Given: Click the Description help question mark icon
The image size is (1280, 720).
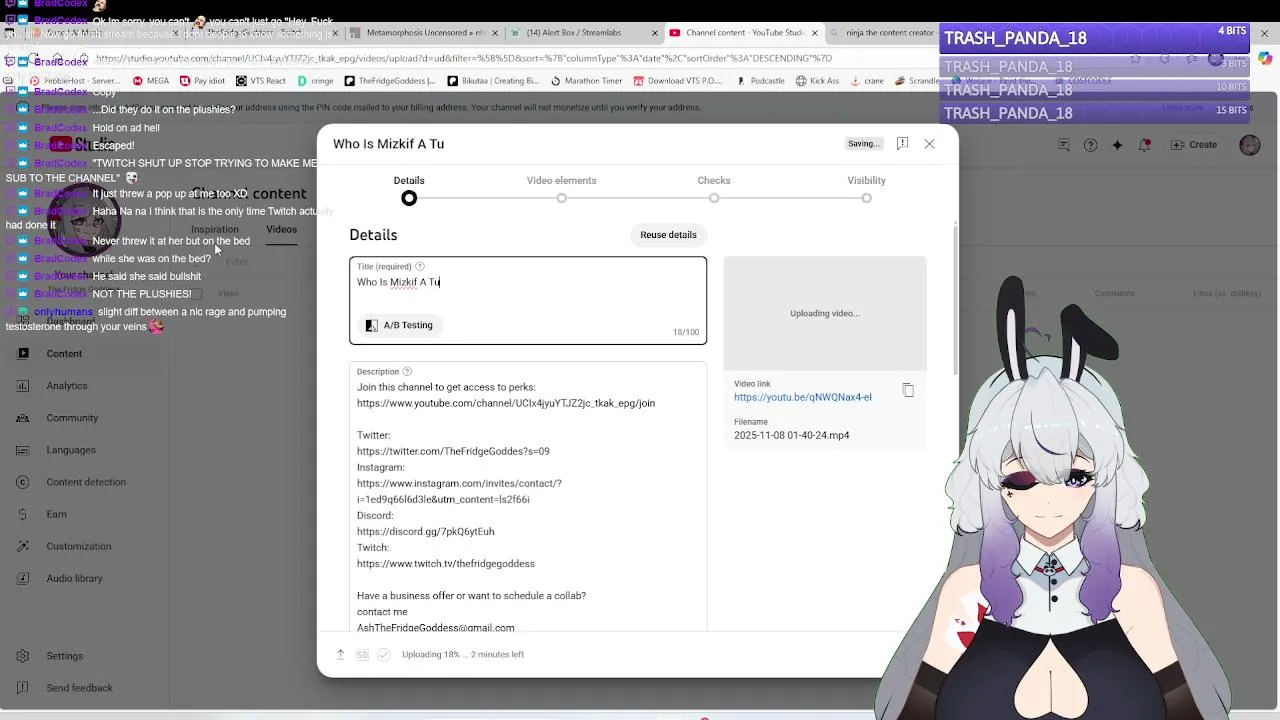Looking at the screenshot, I should point(407,372).
